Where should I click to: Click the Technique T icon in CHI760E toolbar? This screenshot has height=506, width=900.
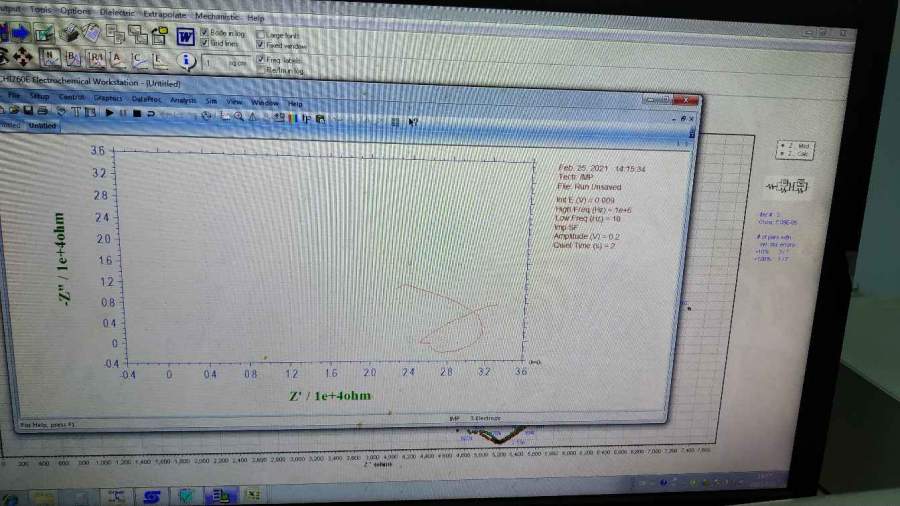(x=76, y=112)
